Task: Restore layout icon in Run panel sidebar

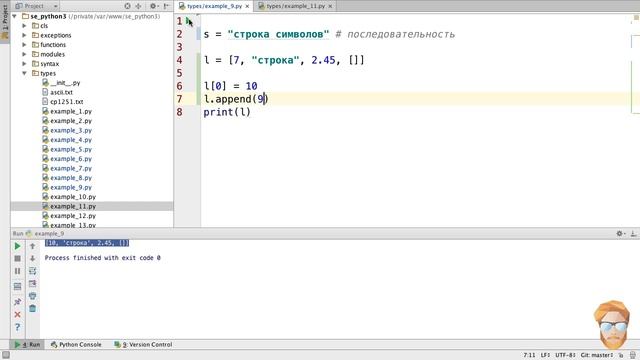Action: pyautogui.click(x=17, y=287)
